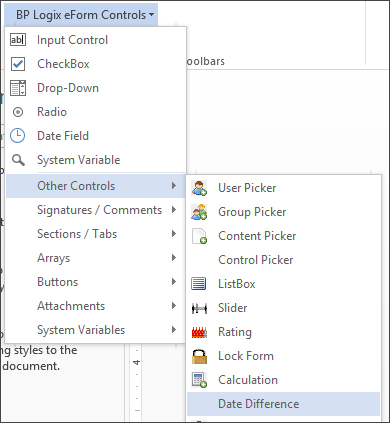This screenshot has height=423, width=390.
Task: Click the Input Control text box icon
Action: [18, 40]
